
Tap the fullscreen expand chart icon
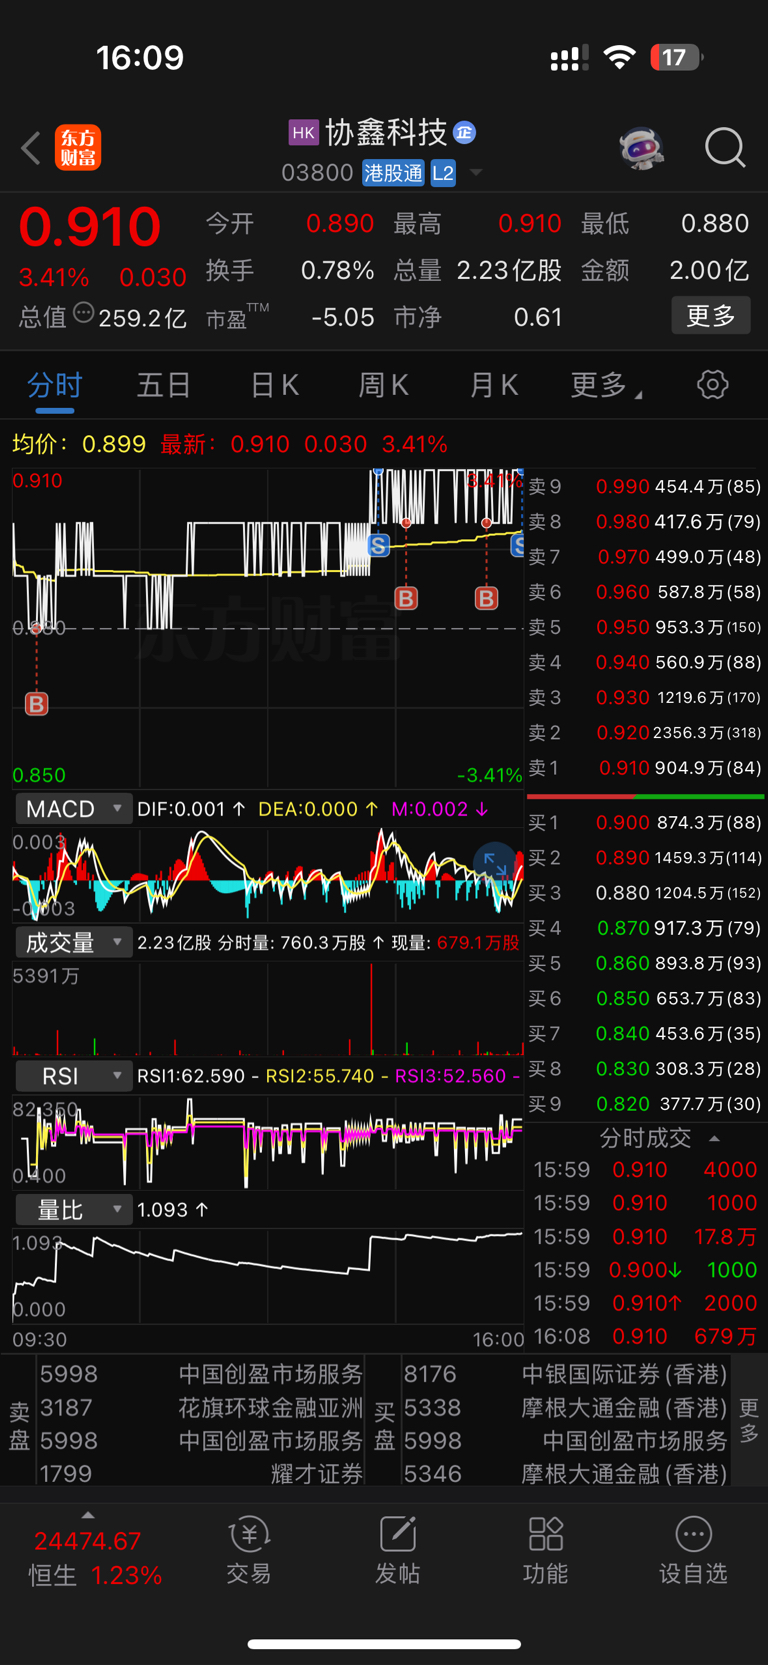click(495, 865)
